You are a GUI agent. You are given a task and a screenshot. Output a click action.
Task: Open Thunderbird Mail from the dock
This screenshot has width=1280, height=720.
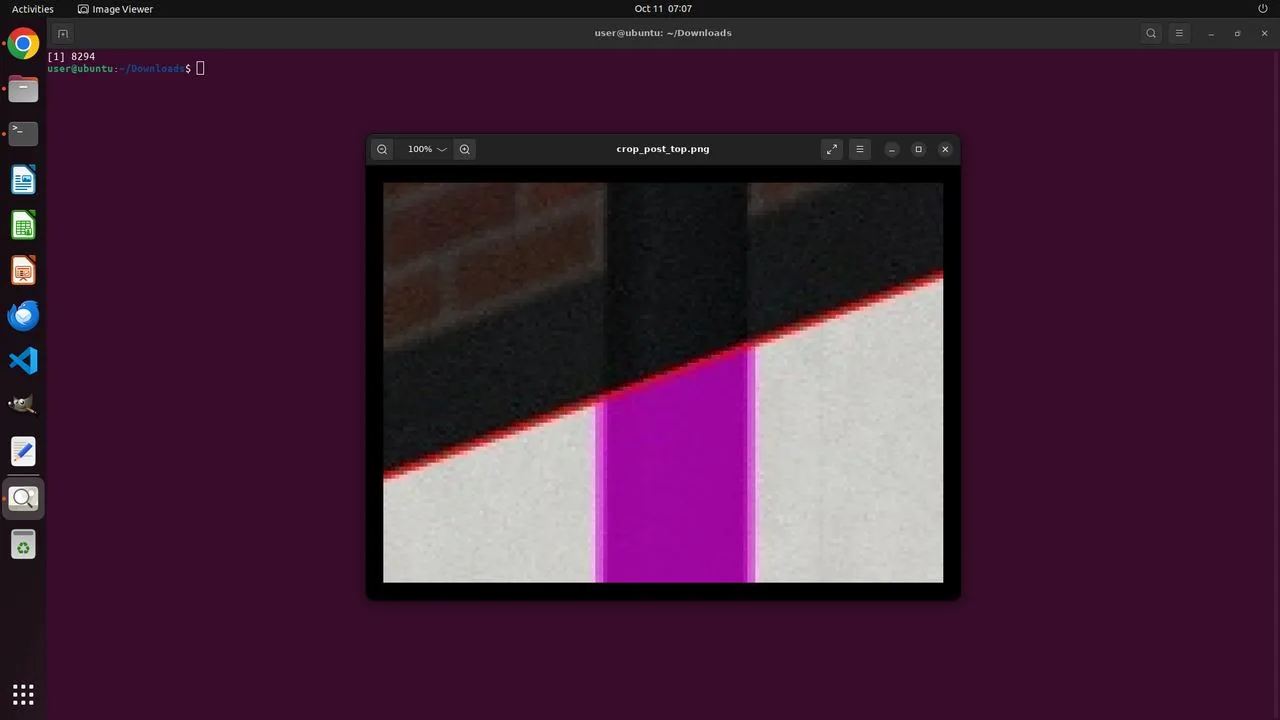[x=23, y=316]
